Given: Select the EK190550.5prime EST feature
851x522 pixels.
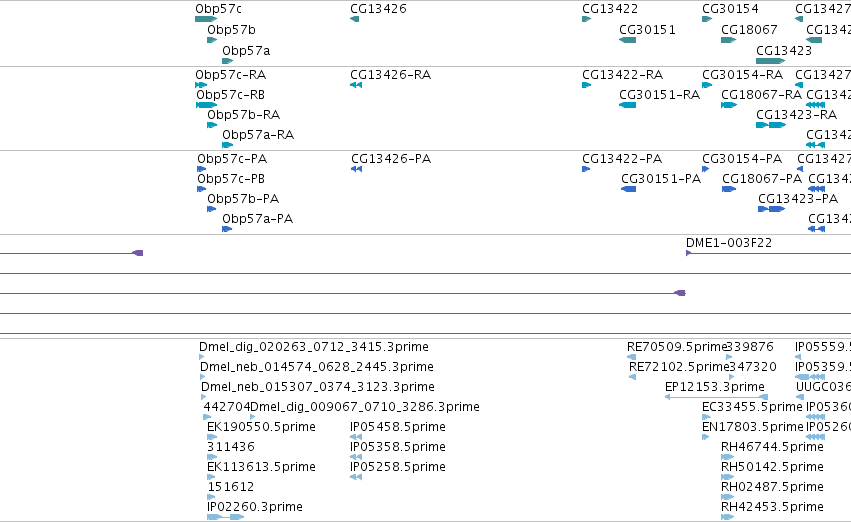Looking at the screenshot, I should pyautogui.click(x=212, y=437).
